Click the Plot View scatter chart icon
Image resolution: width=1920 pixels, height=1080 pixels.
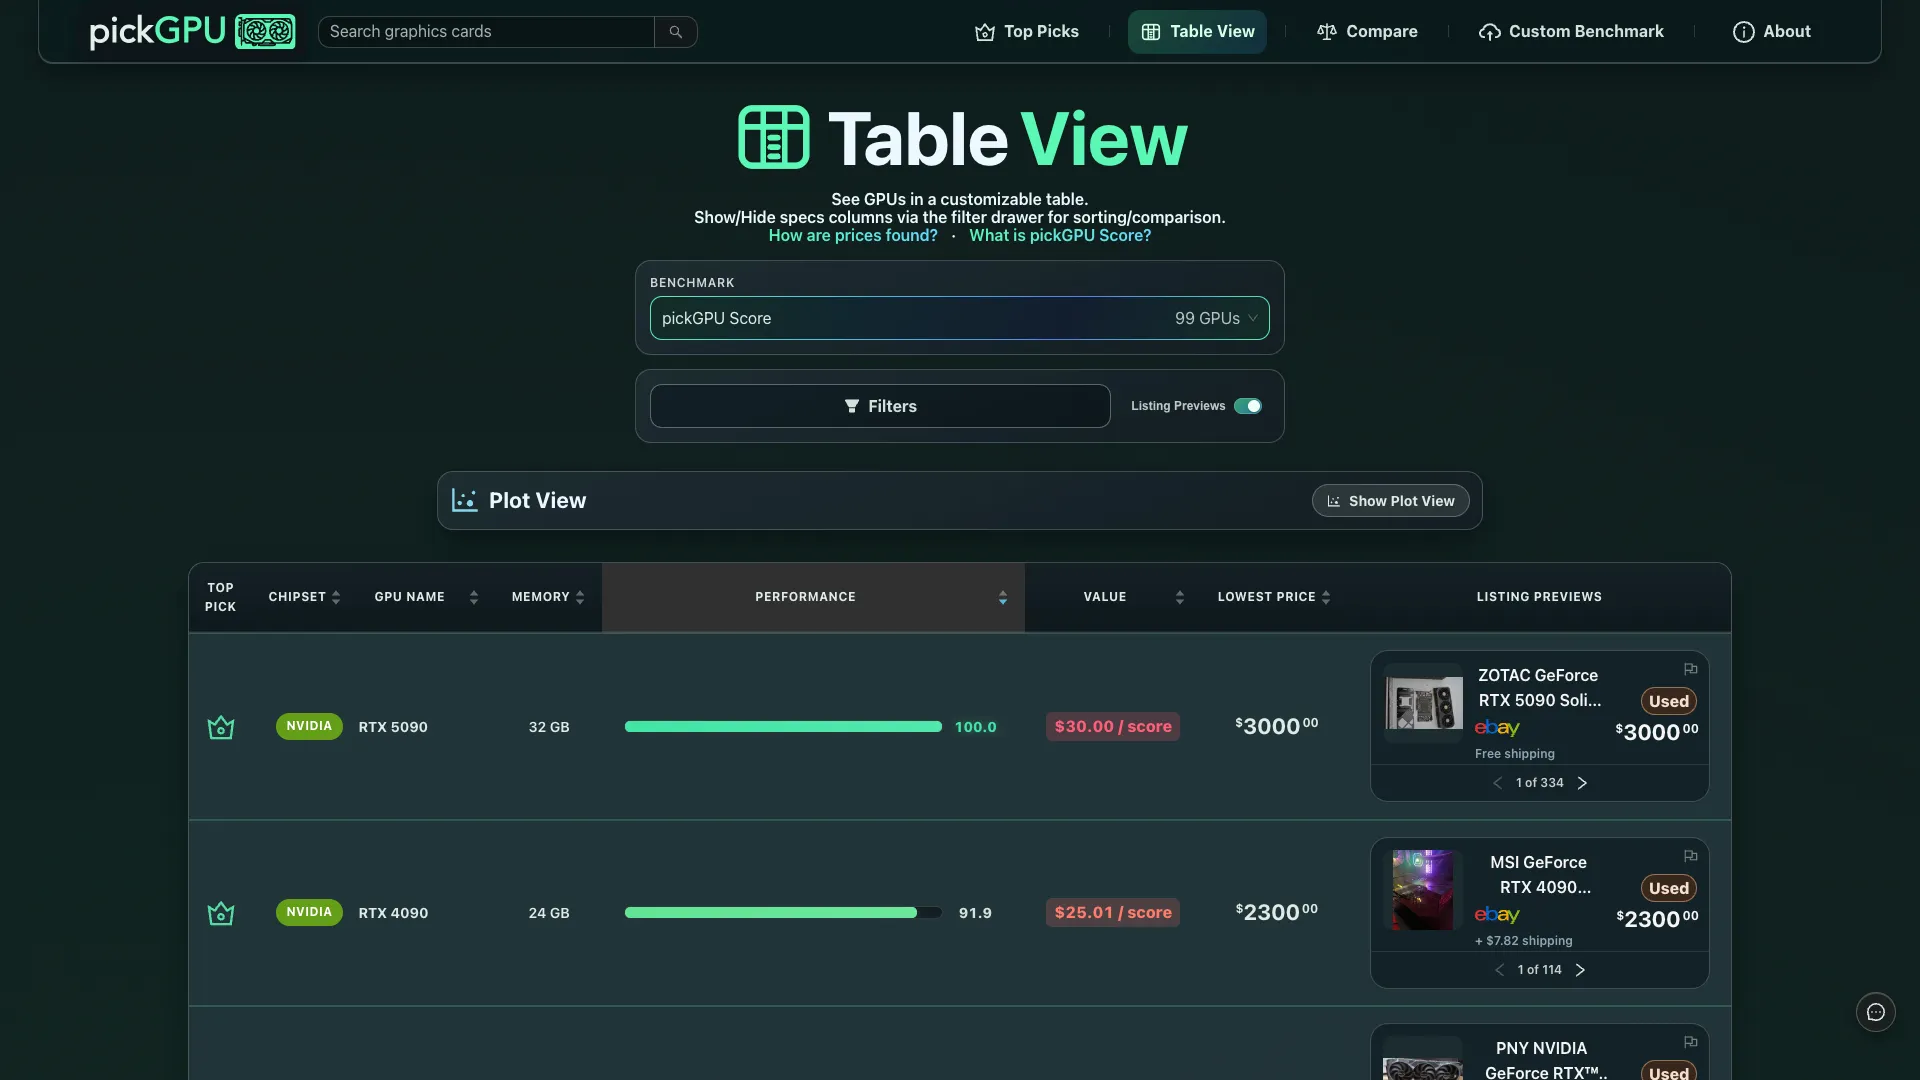pos(464,500)
